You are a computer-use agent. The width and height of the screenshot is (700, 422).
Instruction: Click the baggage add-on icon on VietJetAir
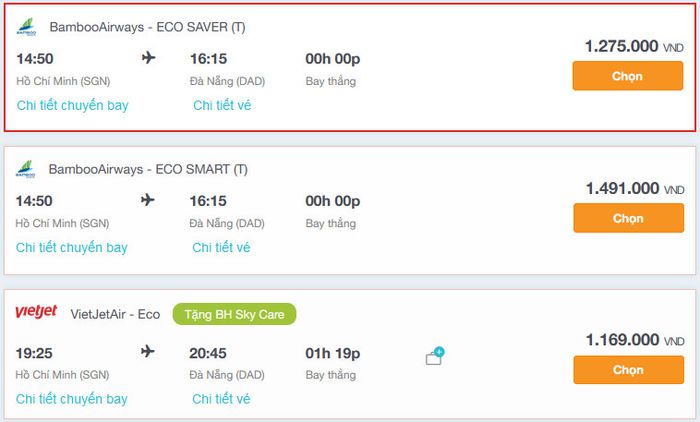pos(434,357)
